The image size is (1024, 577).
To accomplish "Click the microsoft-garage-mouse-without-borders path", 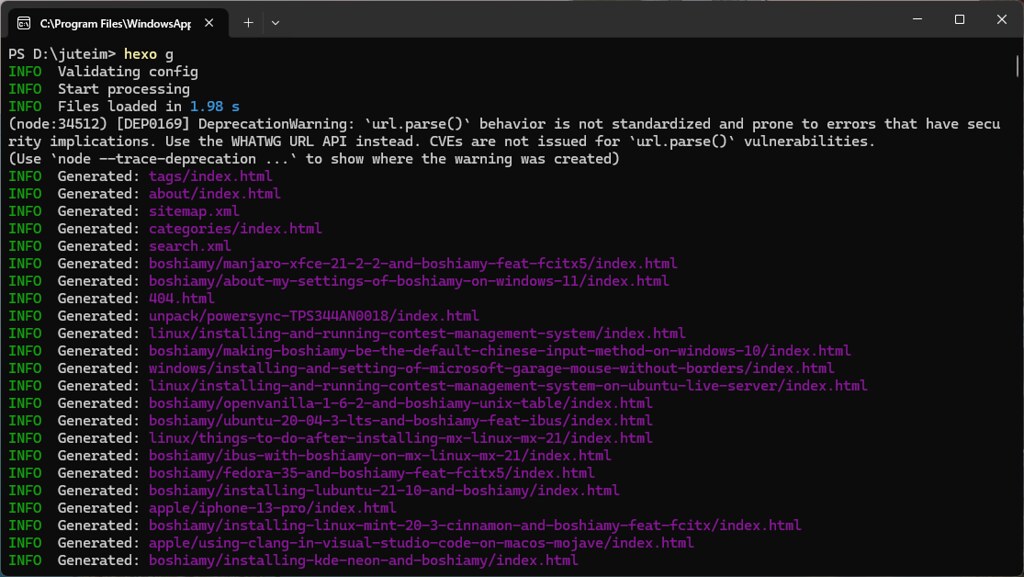I will pos(491,369).
